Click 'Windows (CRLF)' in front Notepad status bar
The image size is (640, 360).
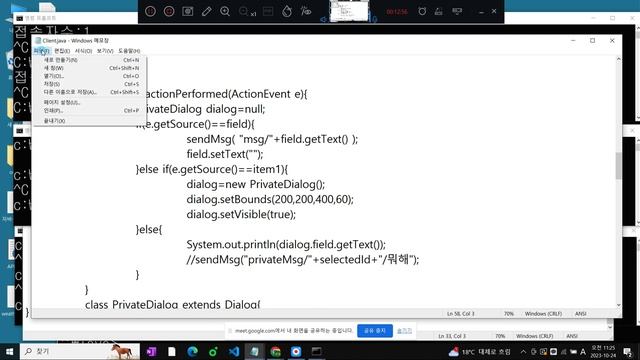click(543, 313)
